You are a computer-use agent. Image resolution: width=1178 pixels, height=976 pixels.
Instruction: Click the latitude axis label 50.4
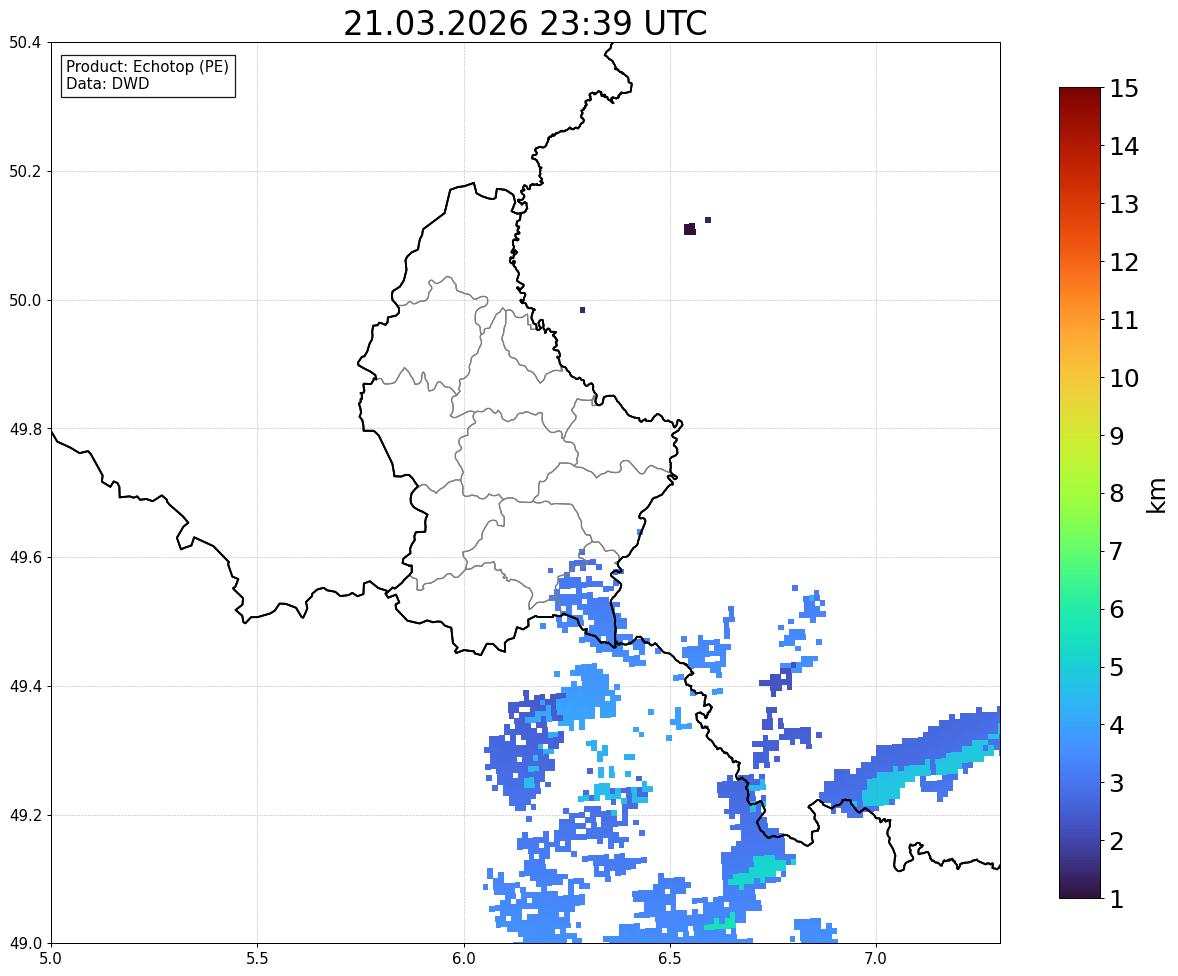(x=24, y=43)
